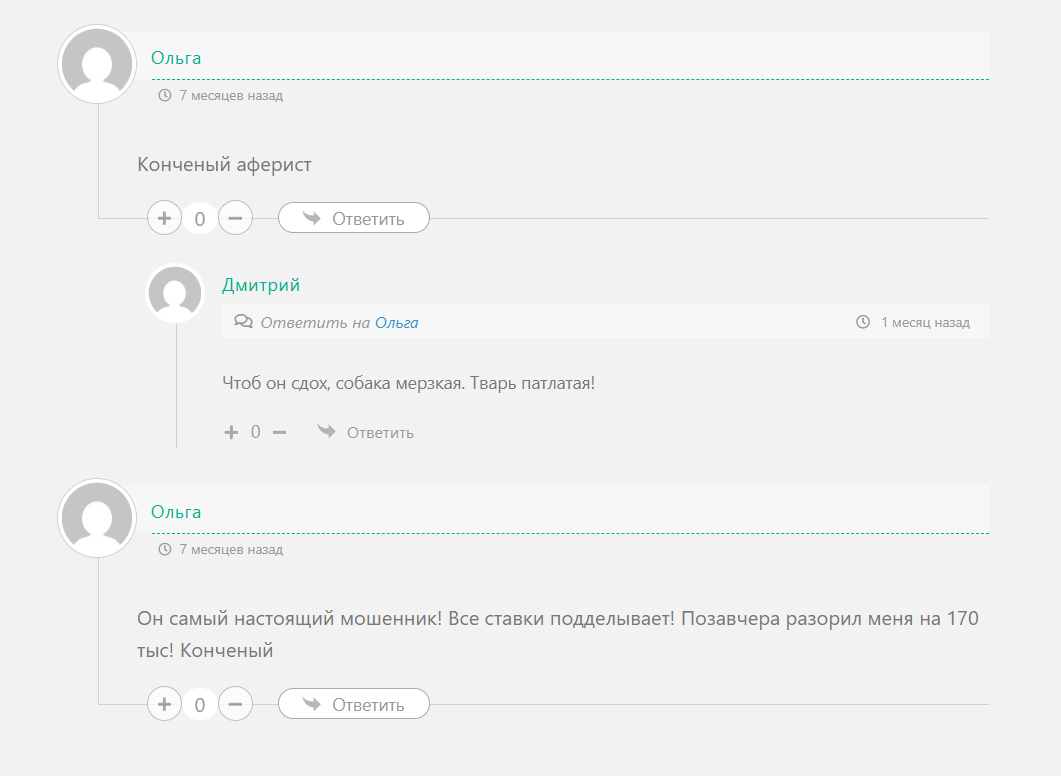1061x776 pixels.
Task: Reply to Ольга's comment about 170 тыс
Action: click(354, 704)
